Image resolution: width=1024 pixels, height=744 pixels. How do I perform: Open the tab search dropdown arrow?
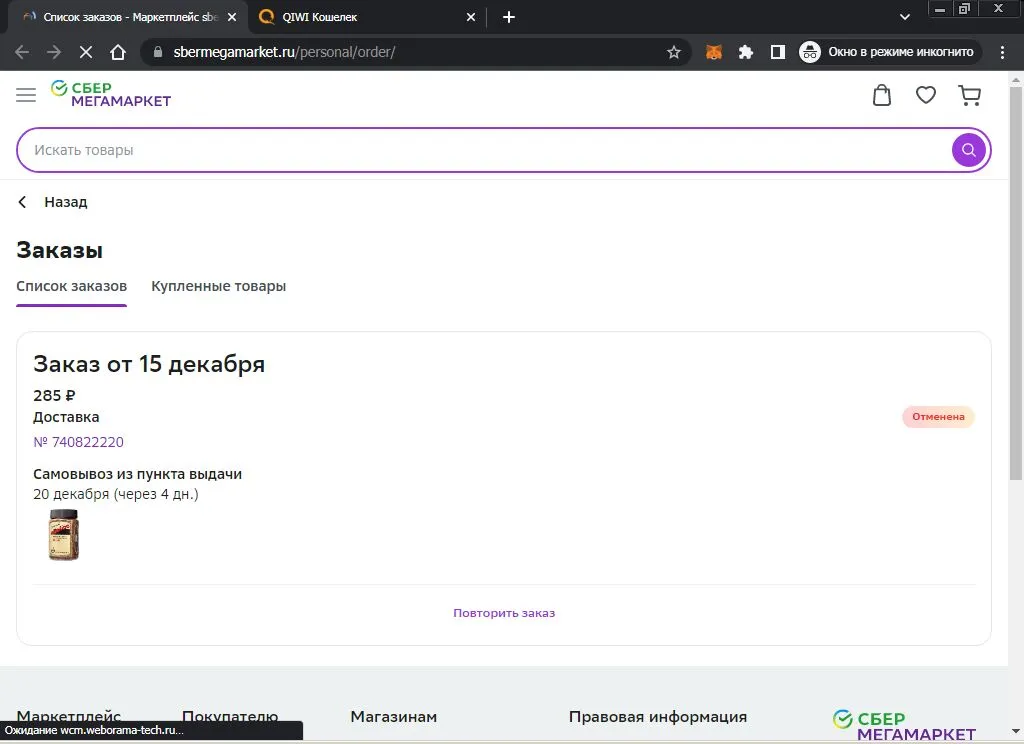coord(904,18)
